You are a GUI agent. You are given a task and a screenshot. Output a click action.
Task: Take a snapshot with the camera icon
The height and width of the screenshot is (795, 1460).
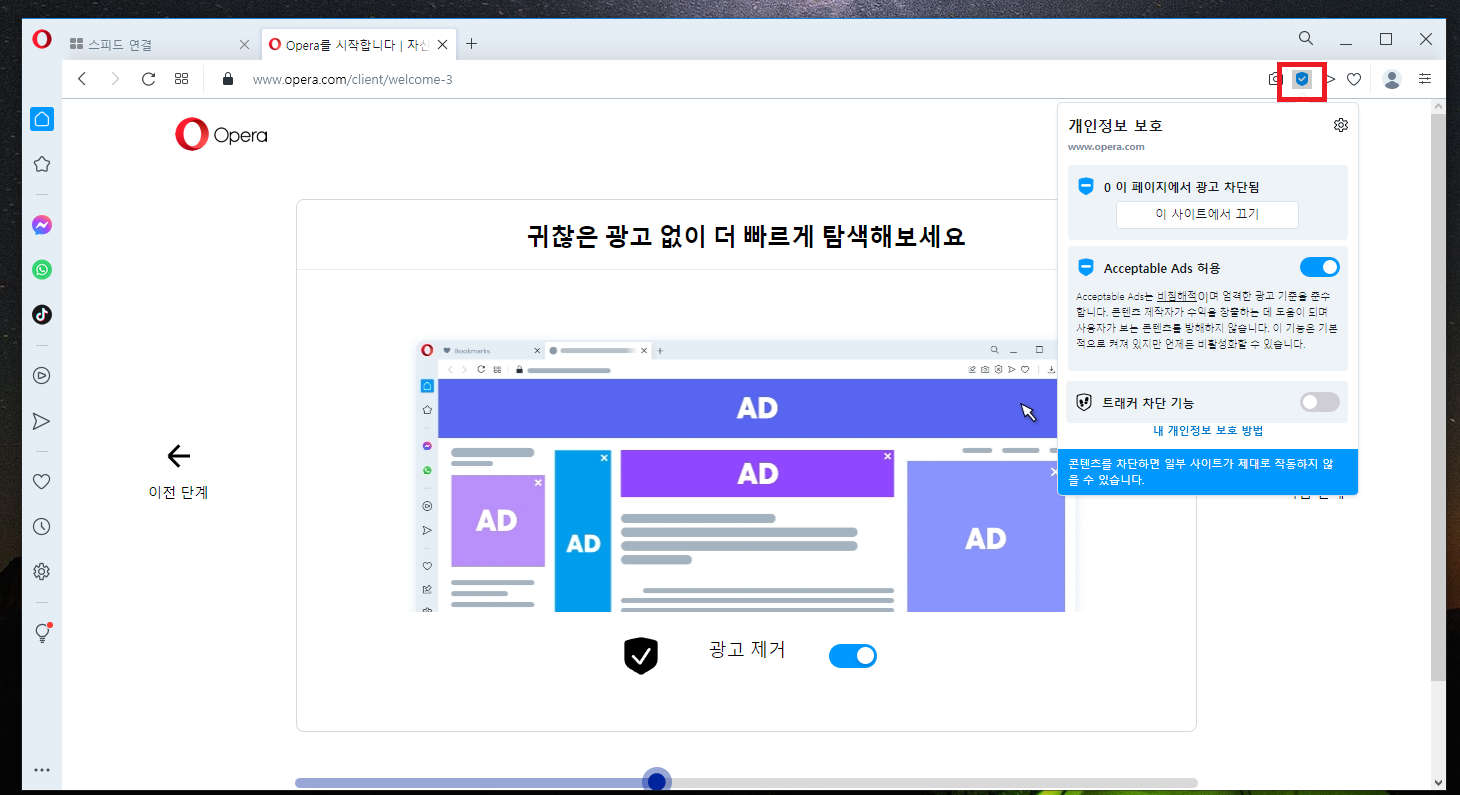pyautogui.click(x=1275, y=79)
